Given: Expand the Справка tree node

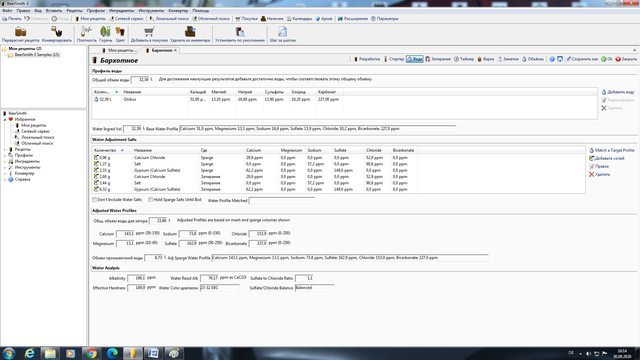Looking at the screenshot, I should click(x=5, y=180).
